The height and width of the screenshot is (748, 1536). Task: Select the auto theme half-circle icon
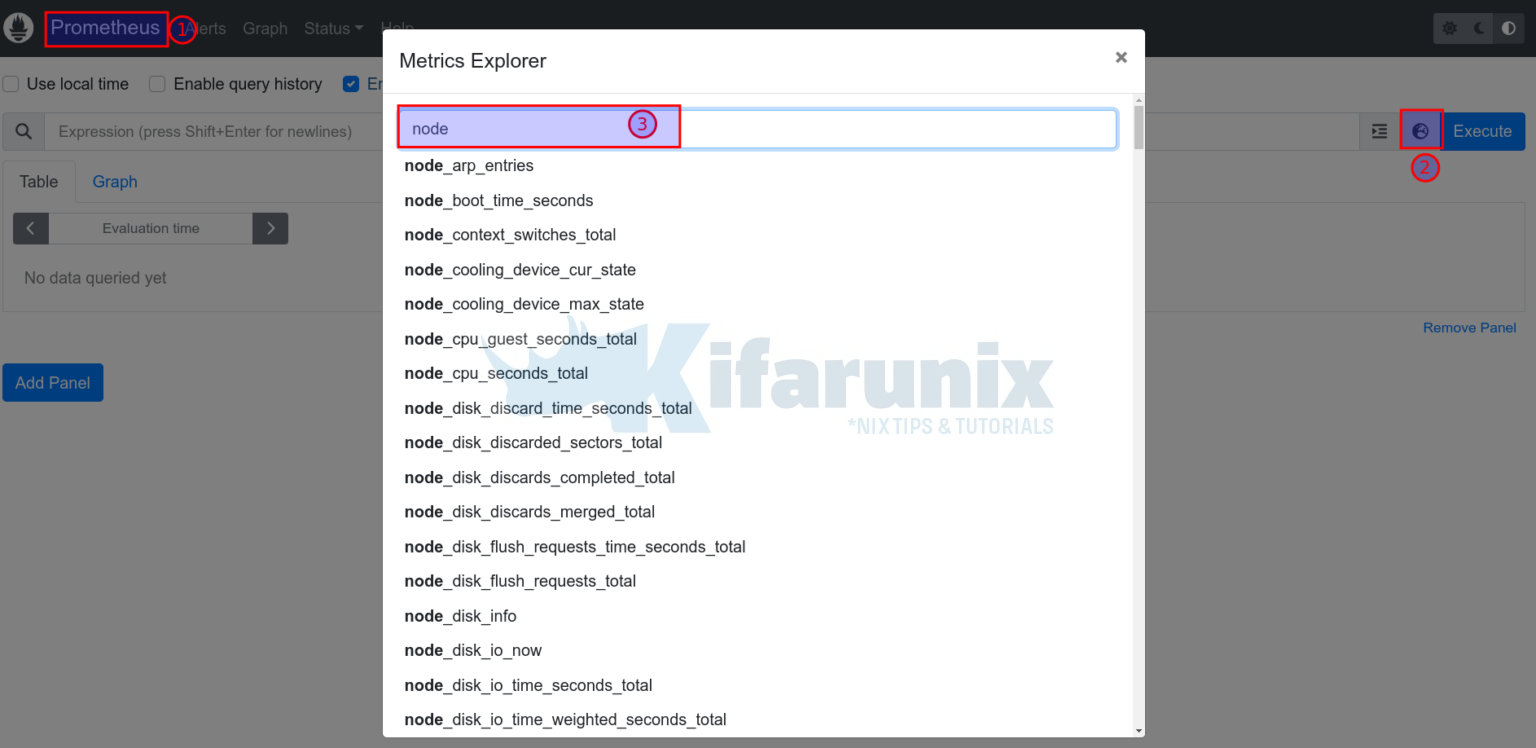click(1509, 28)
